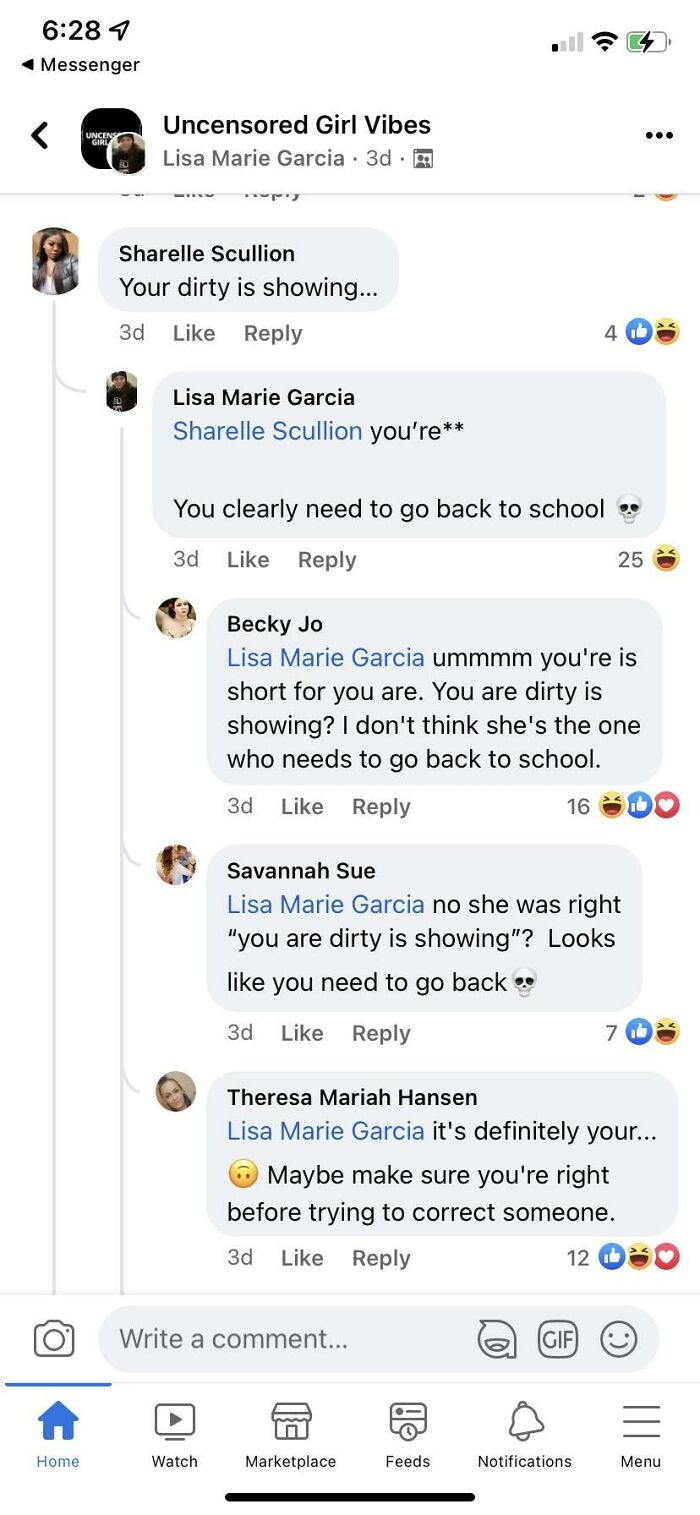Open the GIF picker

pos(557,1339)
